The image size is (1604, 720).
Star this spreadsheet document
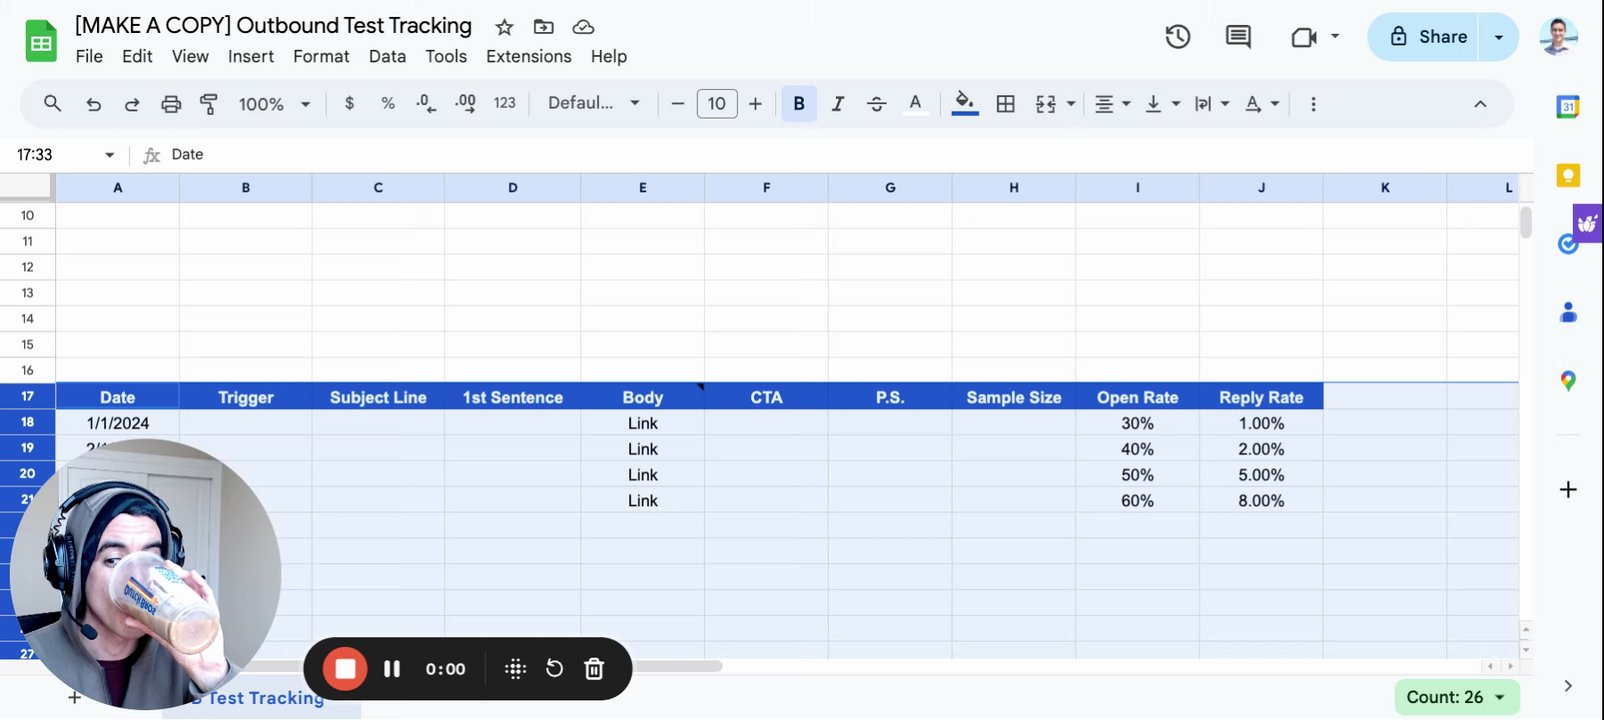(x=504, y=27)
